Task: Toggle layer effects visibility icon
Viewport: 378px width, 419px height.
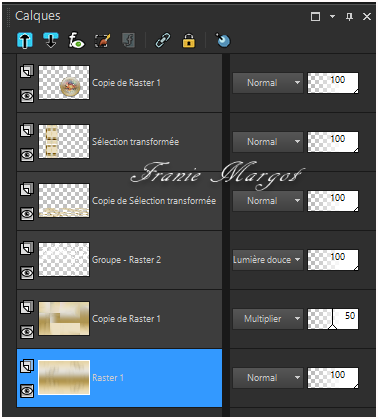Action: [76, 41]
